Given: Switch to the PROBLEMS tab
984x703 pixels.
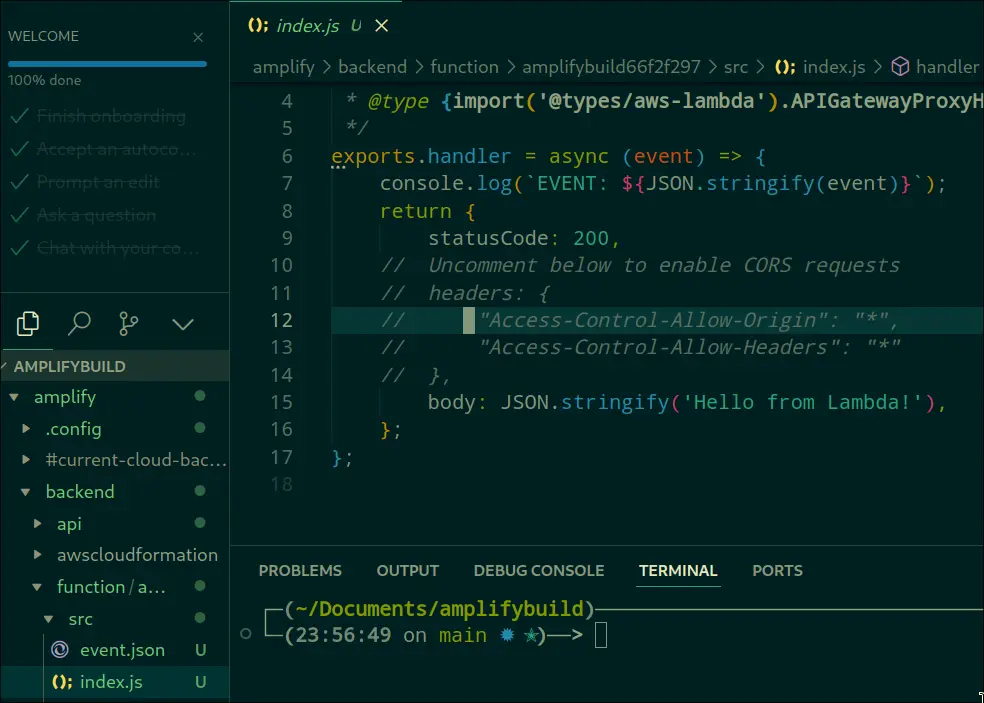Looking at the screenshot, I should click(300, 571).
